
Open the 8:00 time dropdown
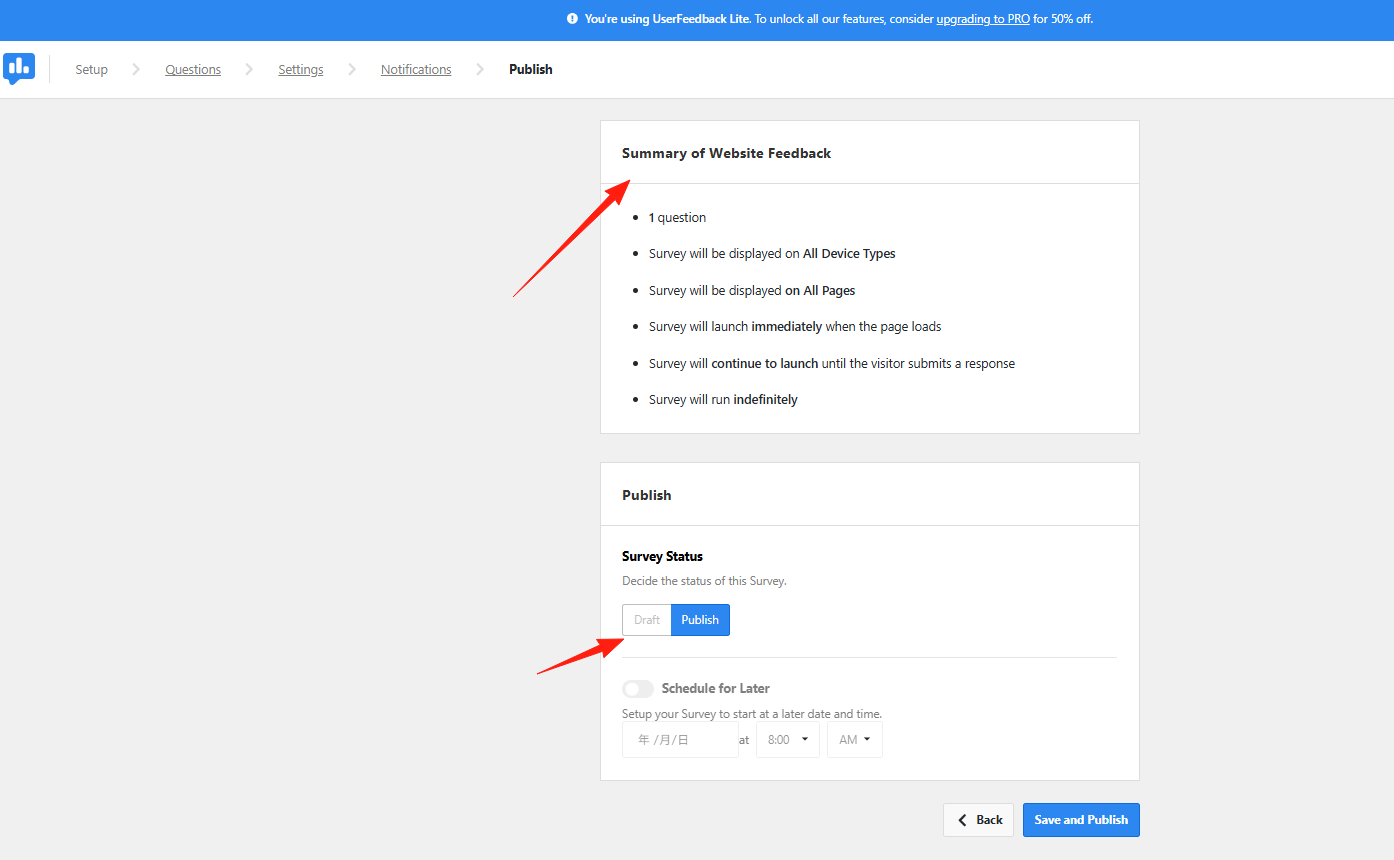tap(787, 739)
